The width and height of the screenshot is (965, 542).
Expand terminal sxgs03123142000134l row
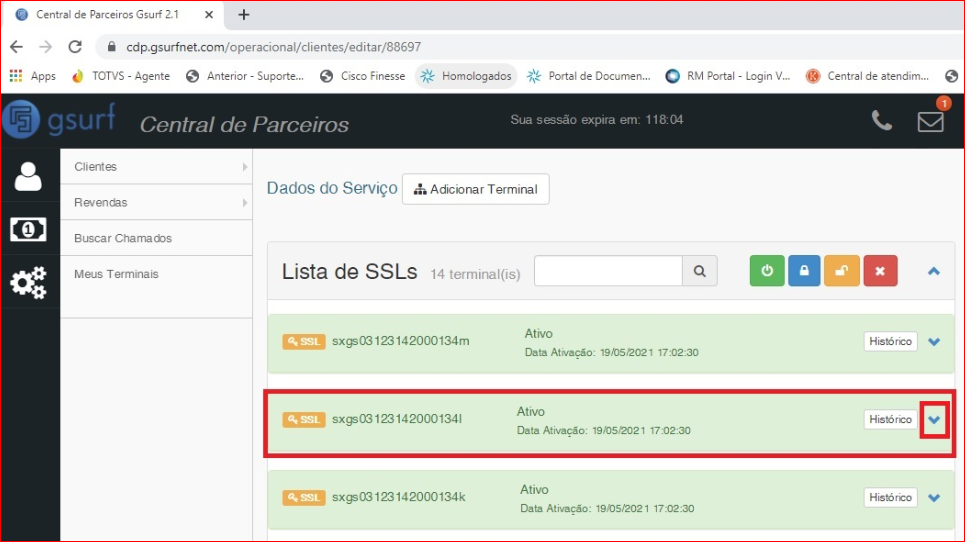point(934,420)
